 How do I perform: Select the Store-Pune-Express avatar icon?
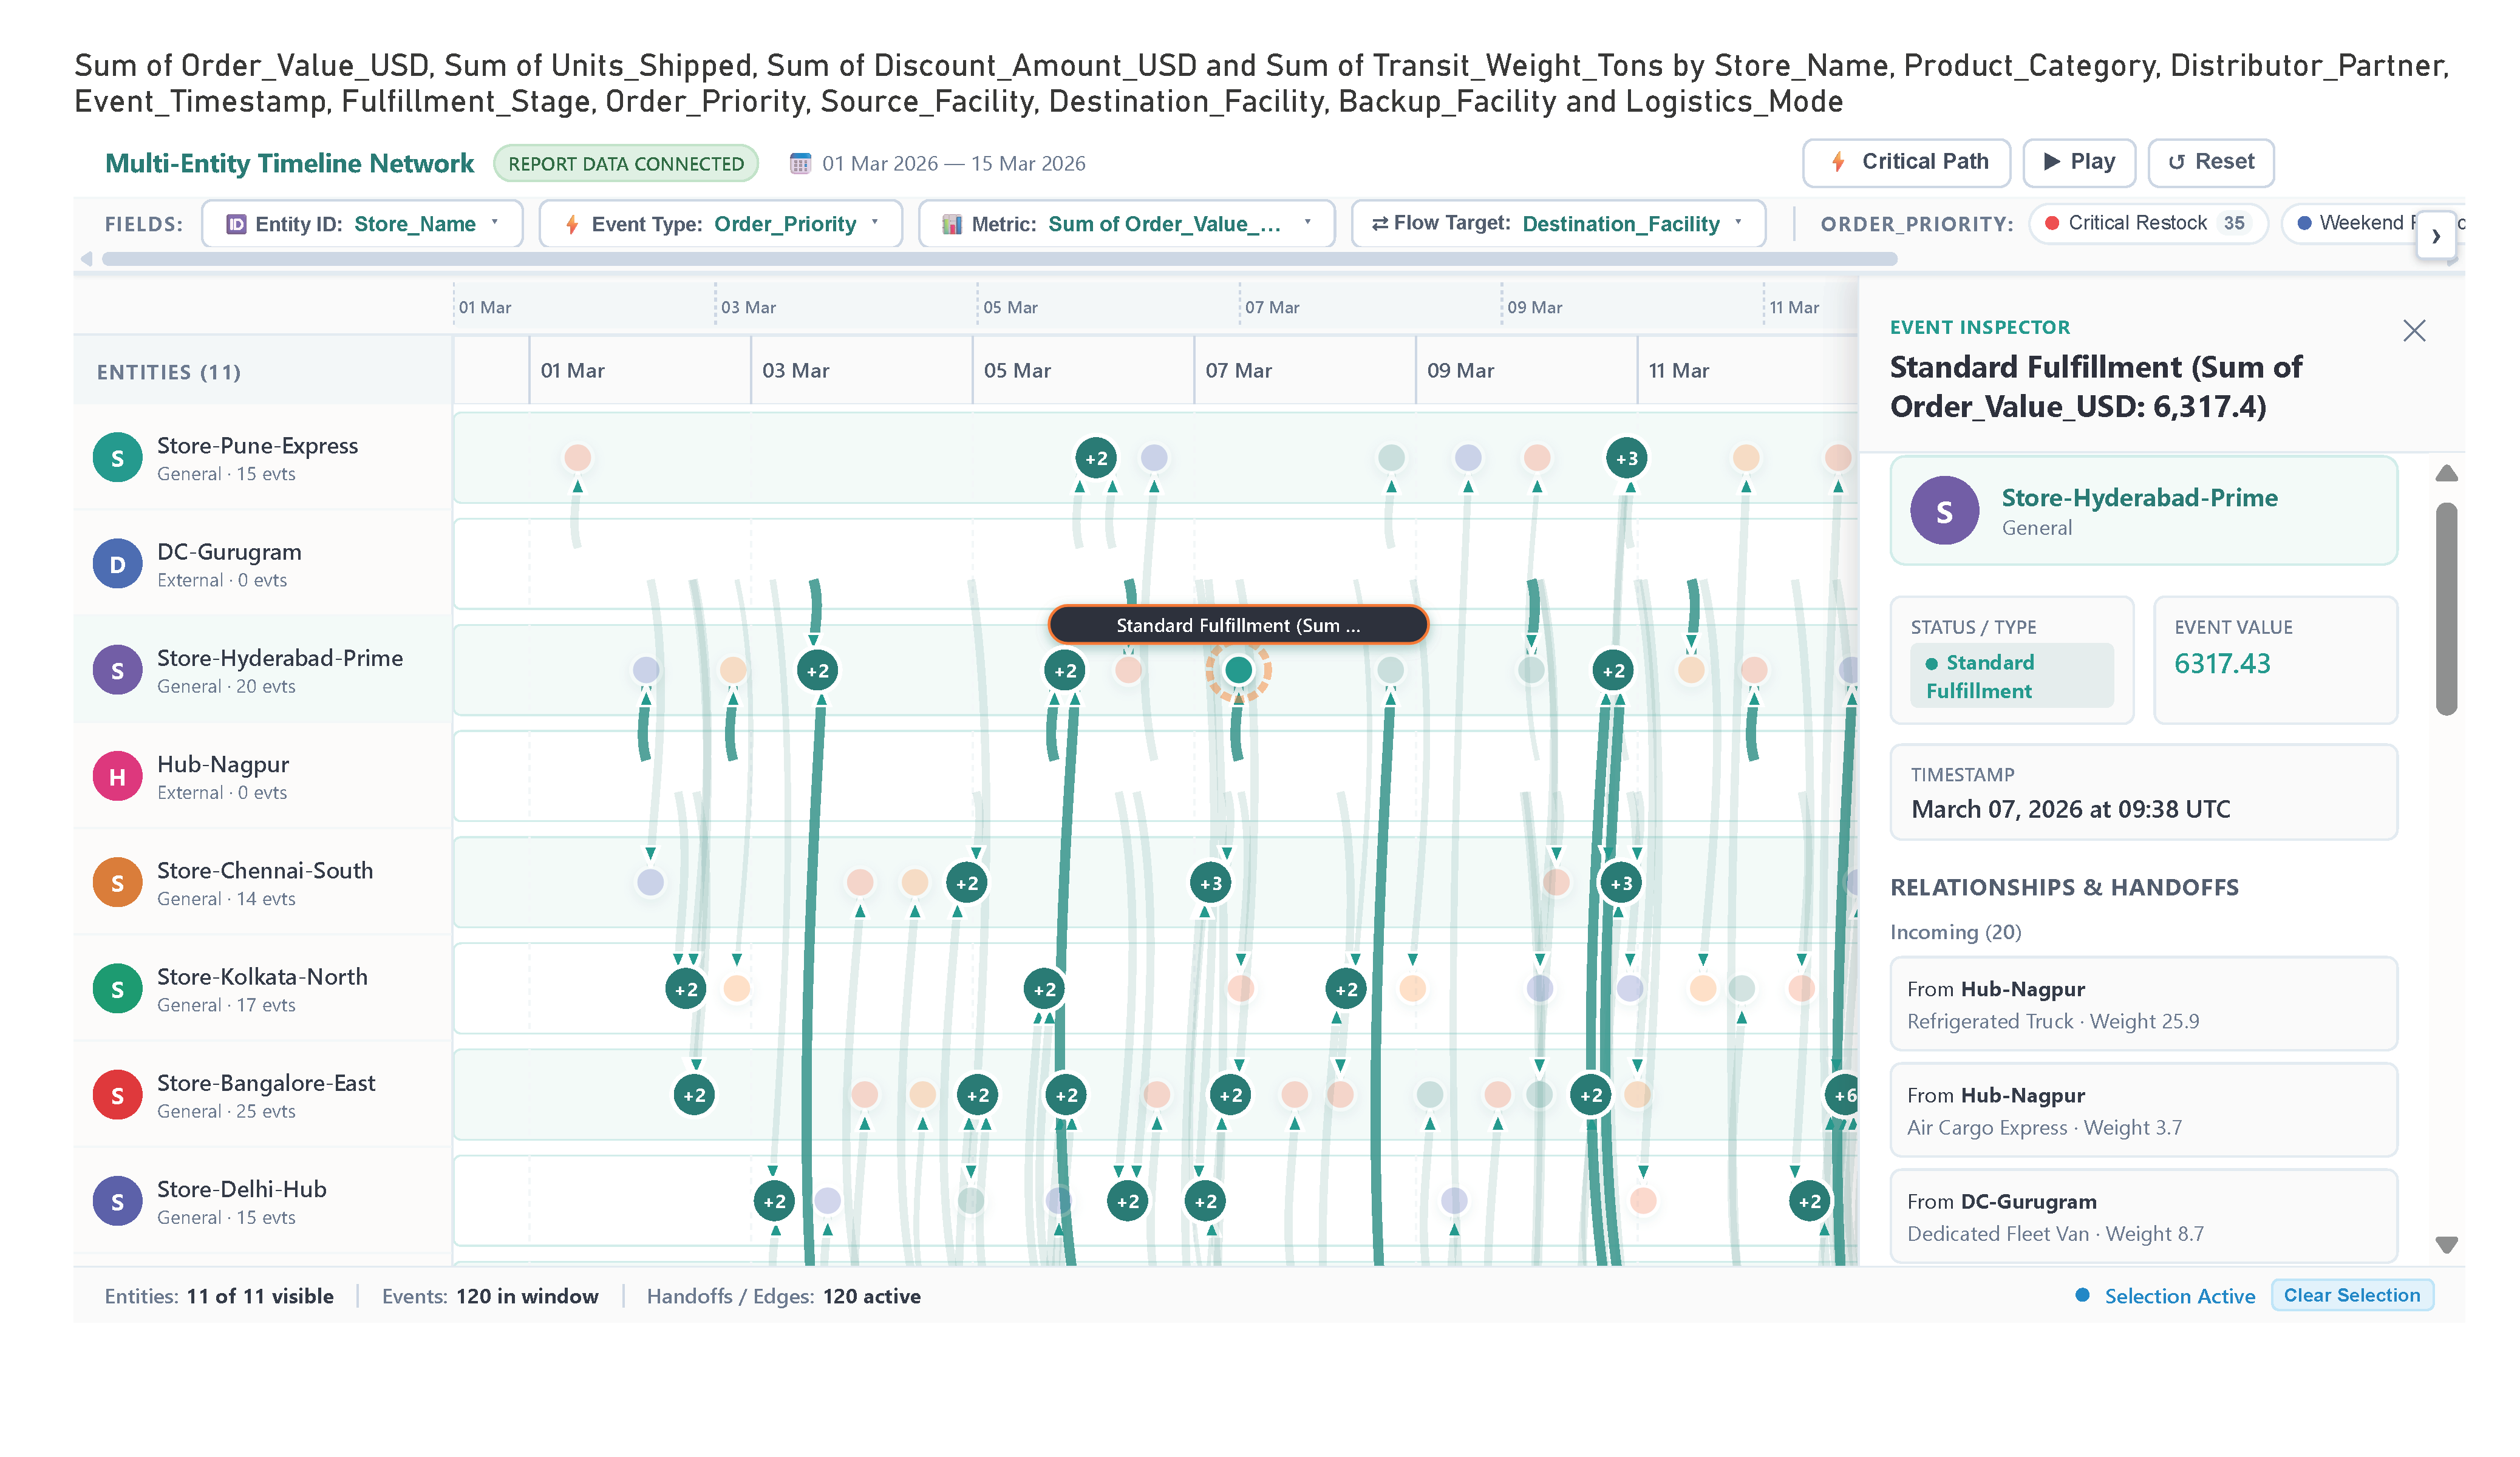(117, 458)
